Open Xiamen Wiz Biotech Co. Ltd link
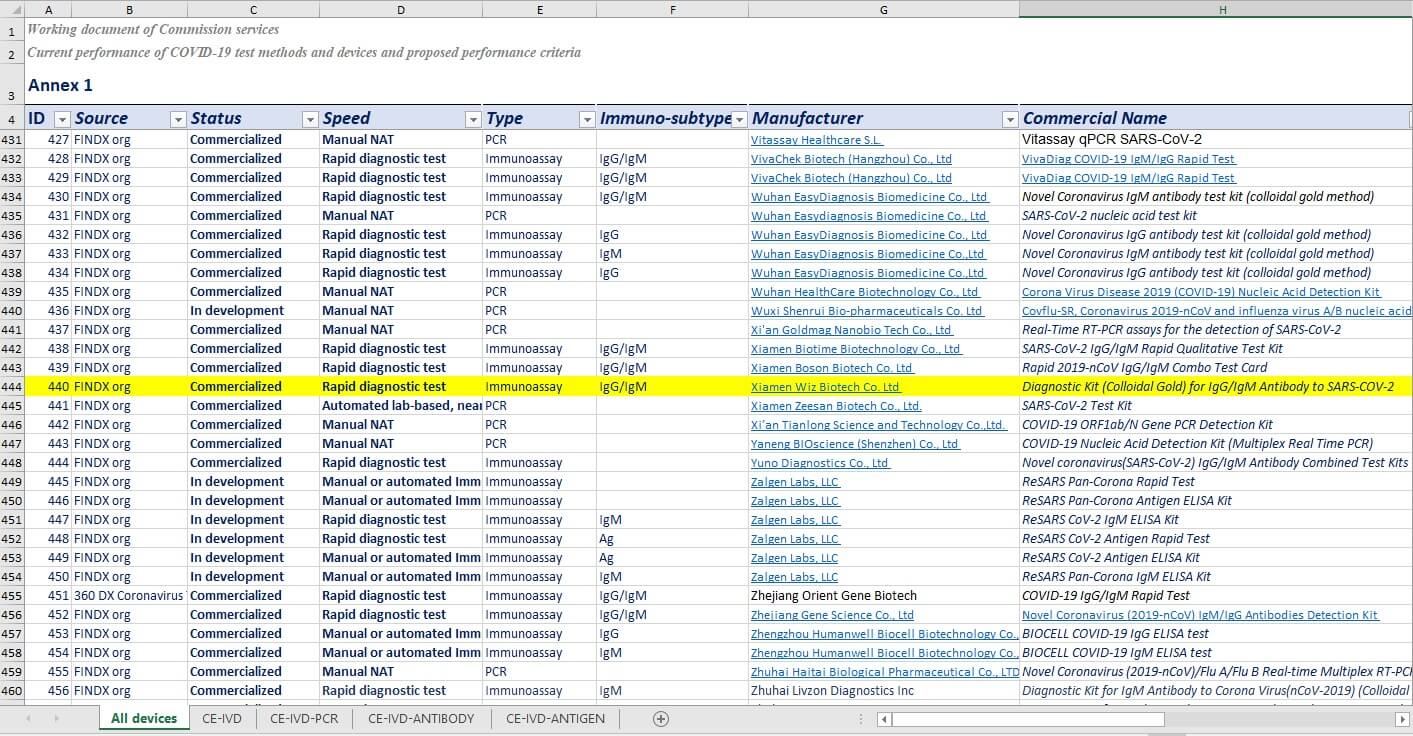1413x736 pixels. (825, 387)
